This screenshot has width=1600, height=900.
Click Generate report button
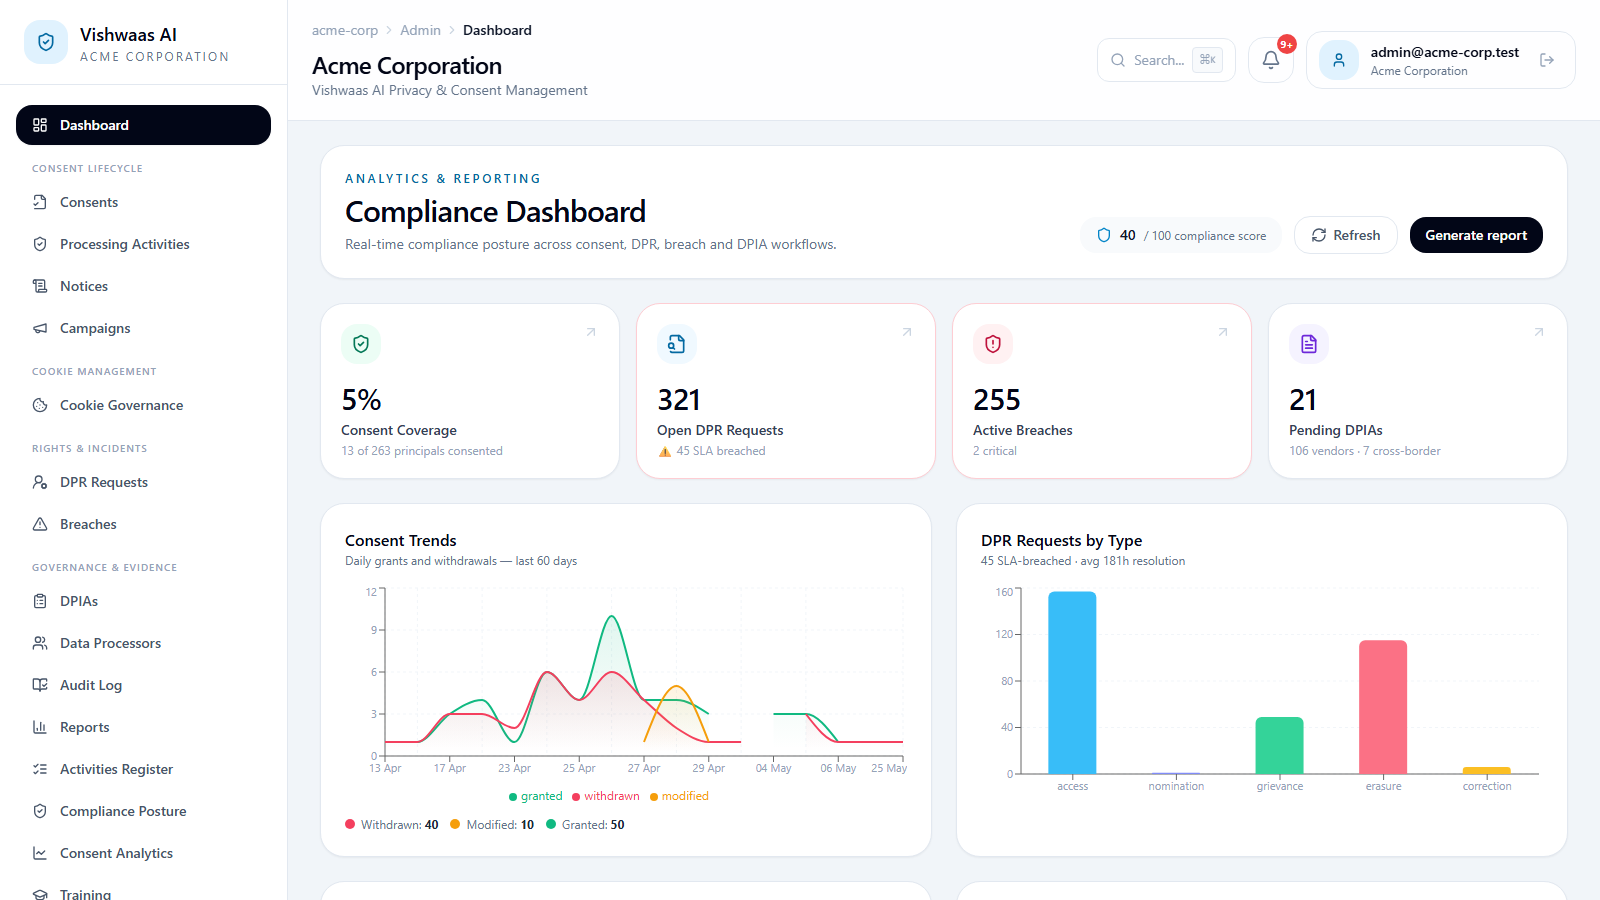(1476, 235)
